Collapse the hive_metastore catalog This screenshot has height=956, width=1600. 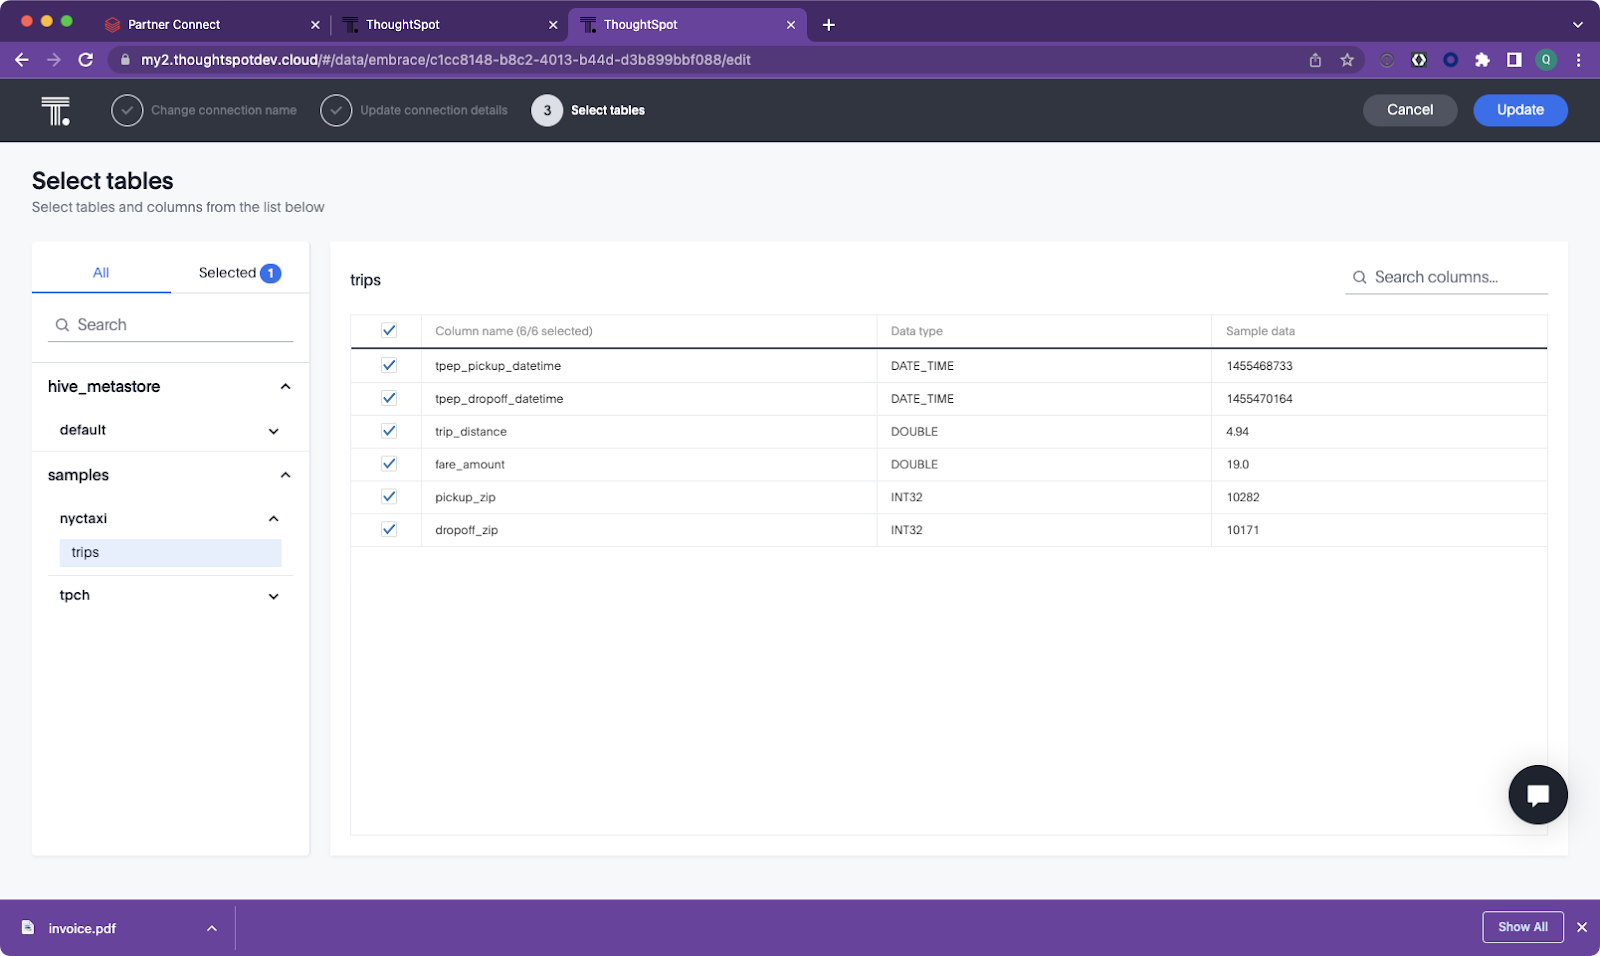tap(285, 387)
